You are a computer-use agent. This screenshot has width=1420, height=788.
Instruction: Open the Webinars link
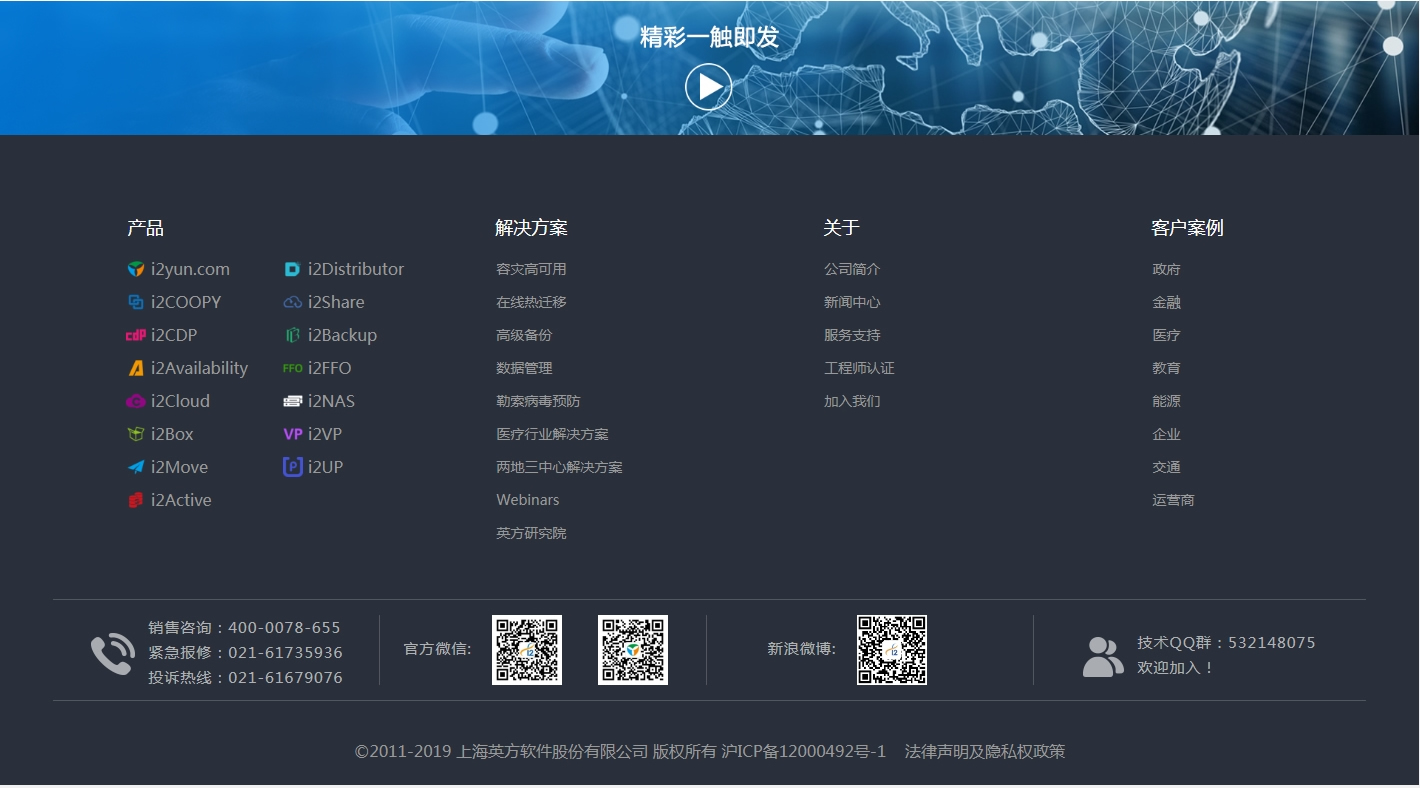528,500
